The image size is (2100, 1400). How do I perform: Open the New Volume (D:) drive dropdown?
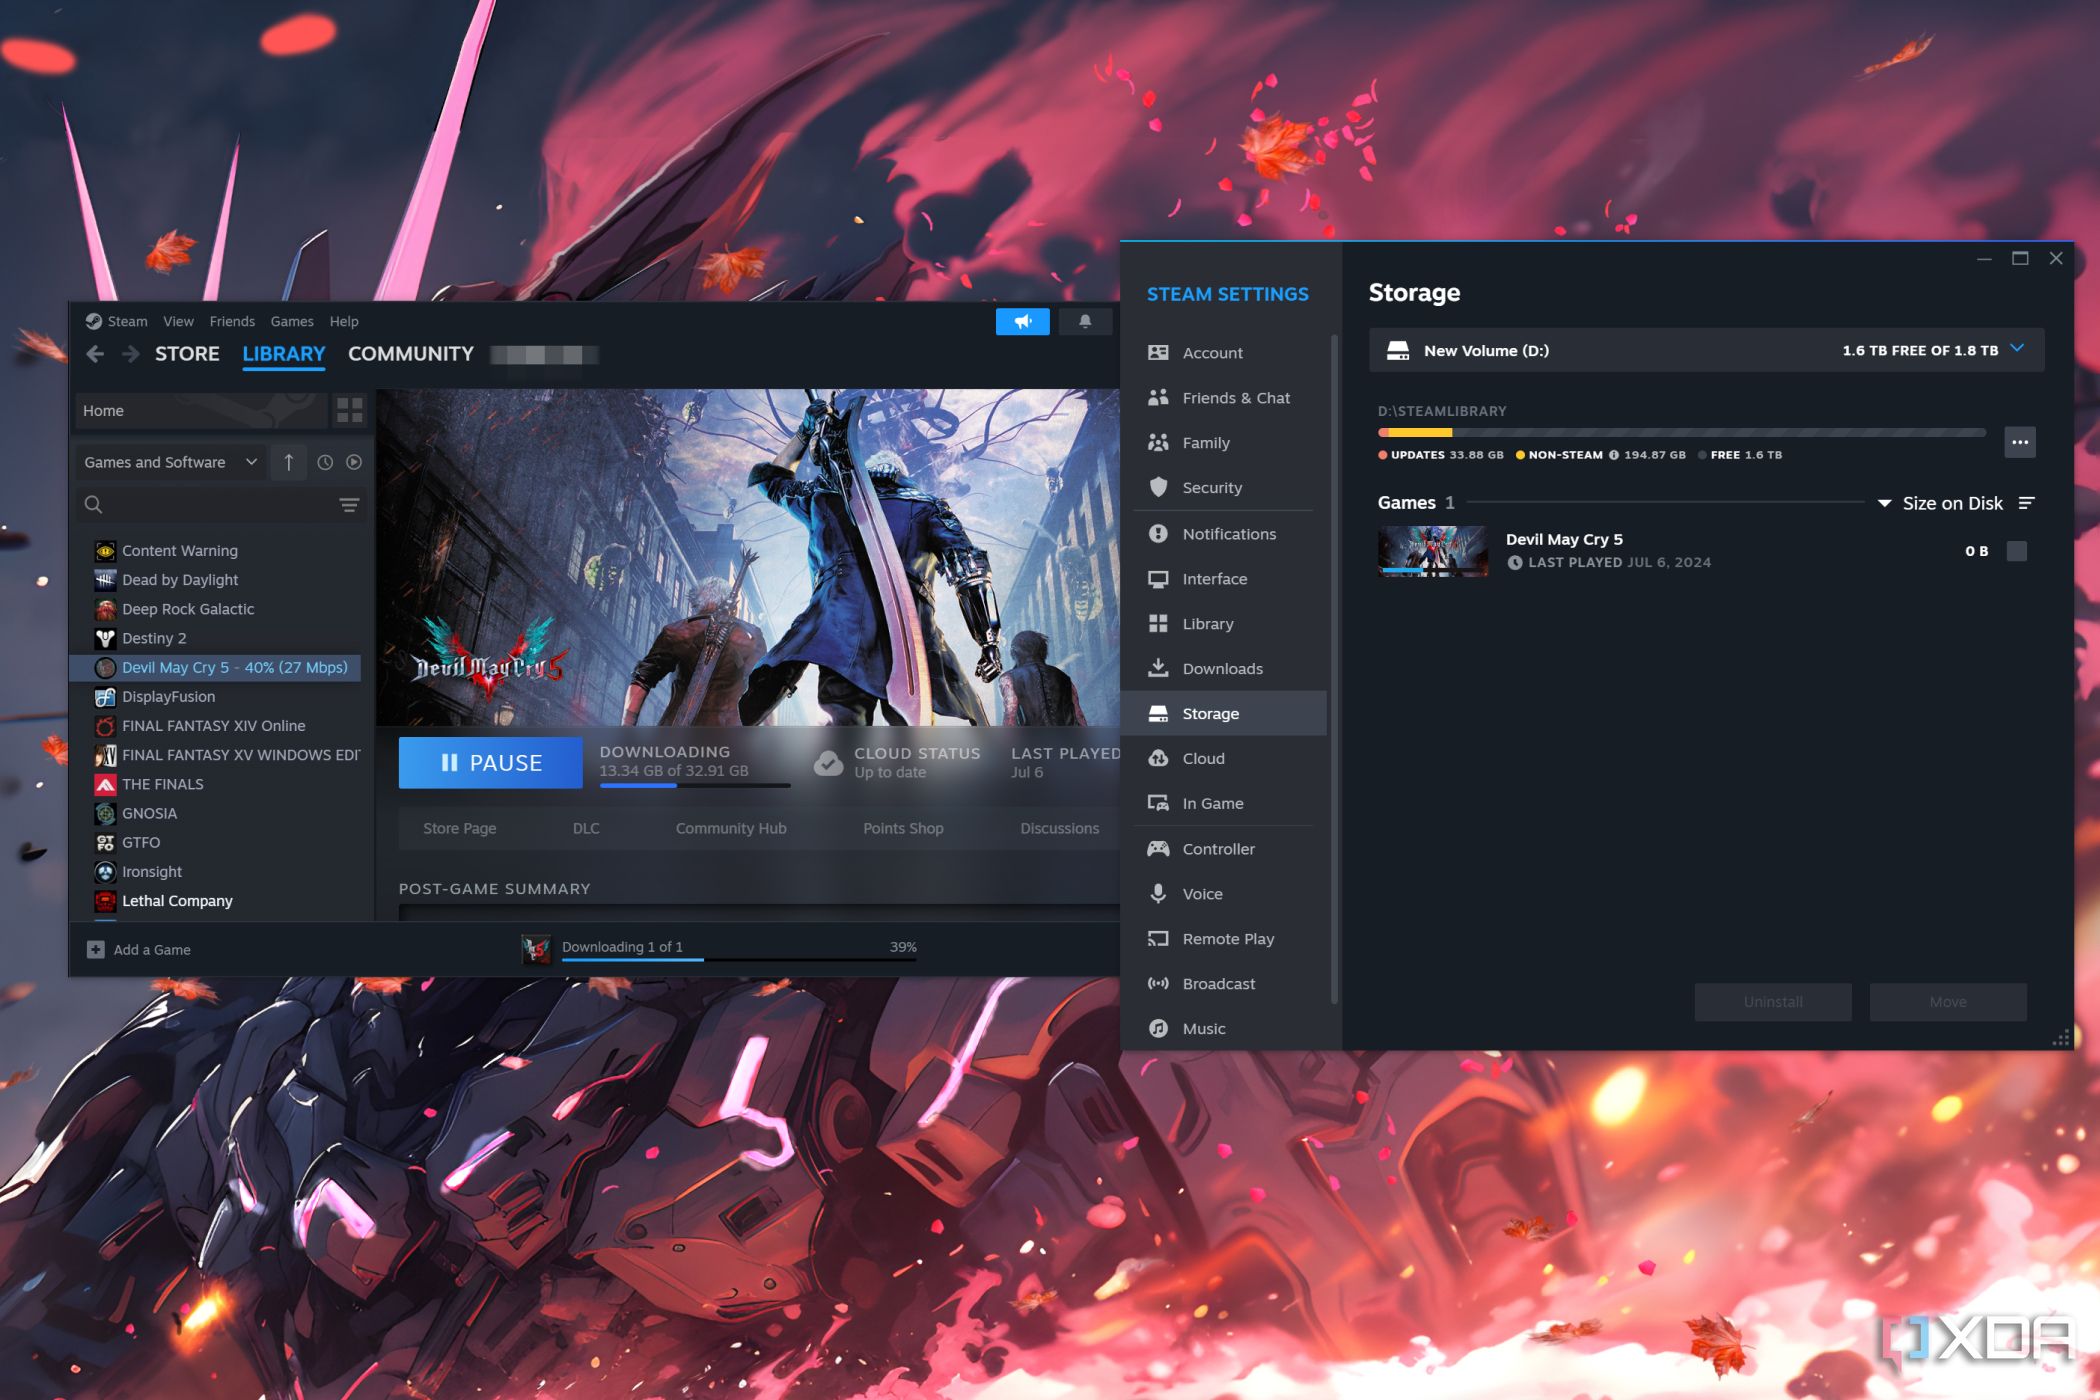[2017, 350]
